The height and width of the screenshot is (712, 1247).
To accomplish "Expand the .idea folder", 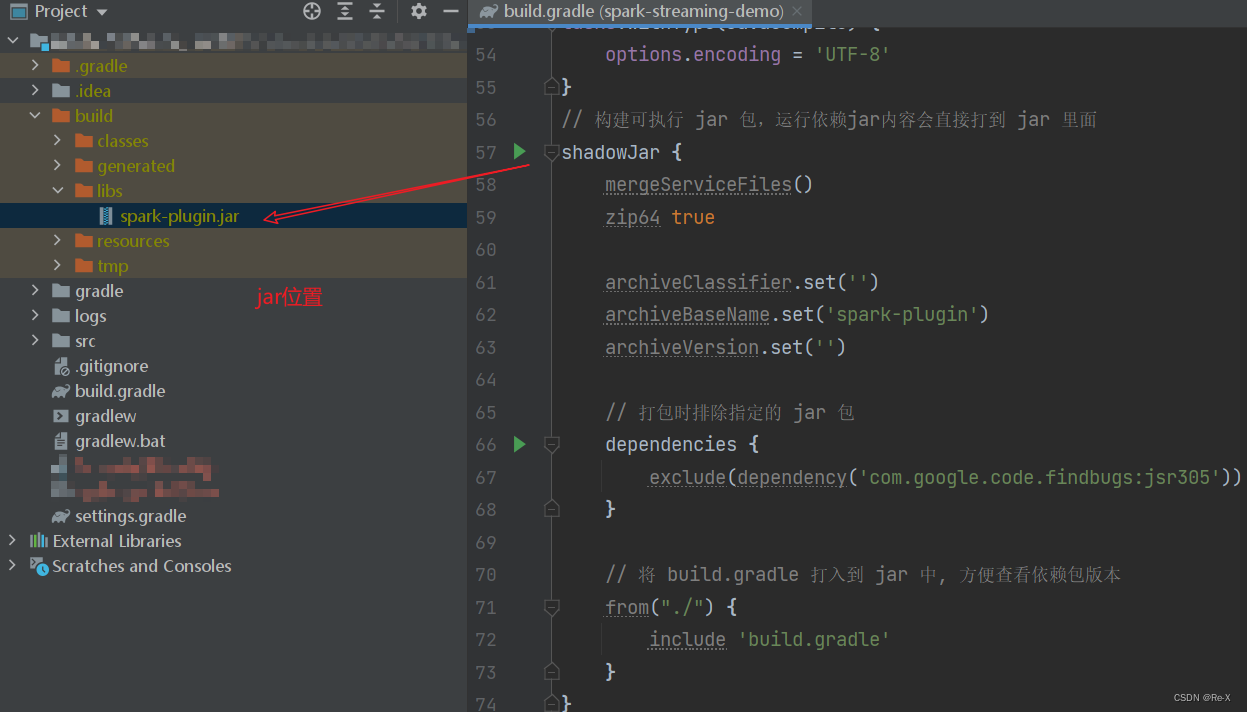I will point(35,91).
